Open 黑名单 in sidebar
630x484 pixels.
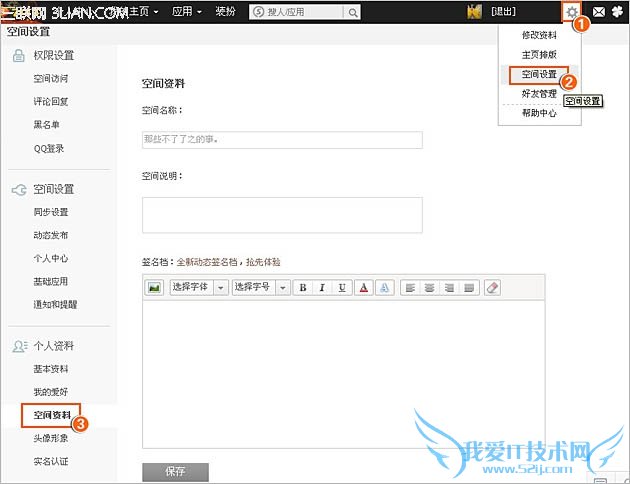point(47,125)
